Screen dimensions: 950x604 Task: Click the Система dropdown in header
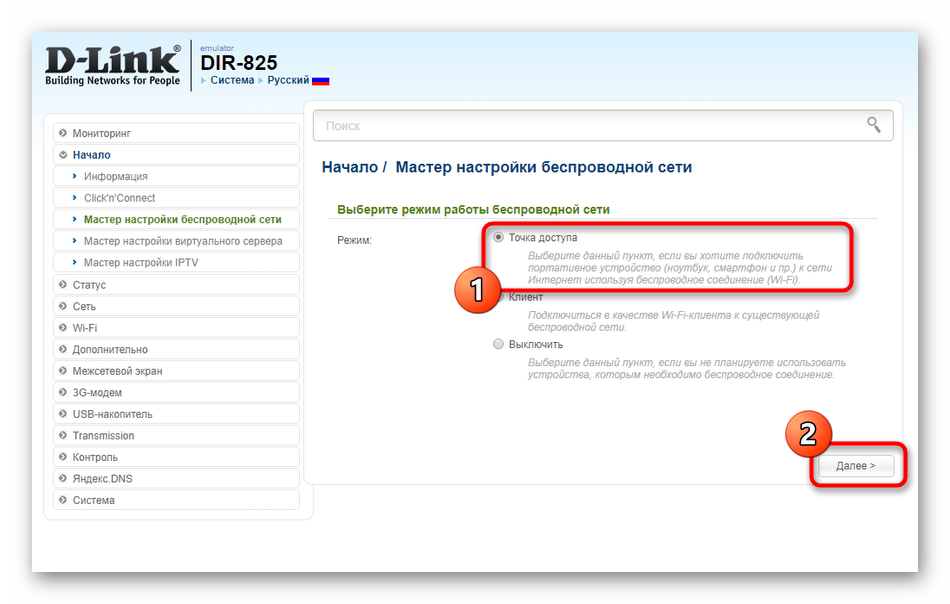(x=232, y=80)
